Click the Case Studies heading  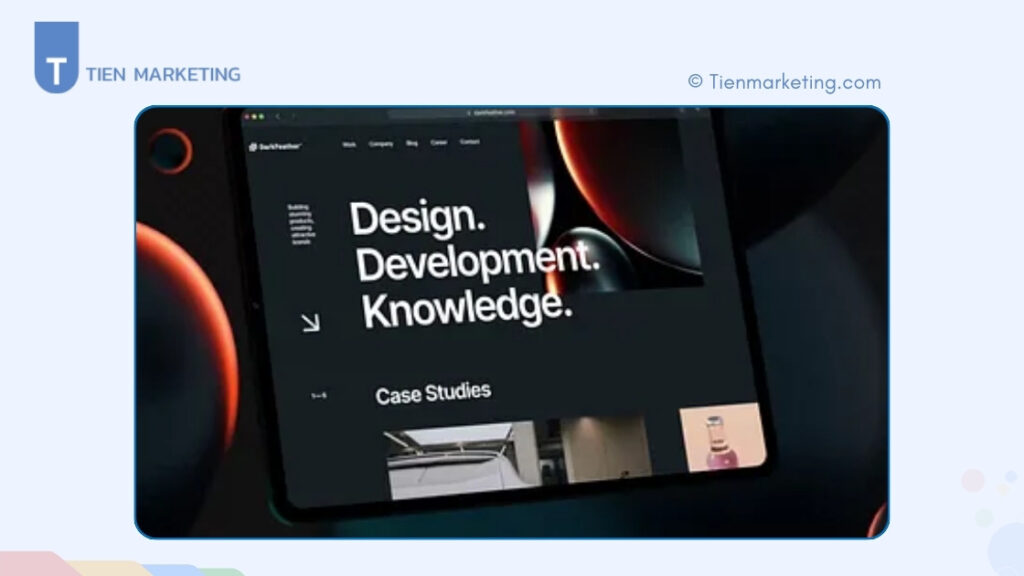pos(433,390)
